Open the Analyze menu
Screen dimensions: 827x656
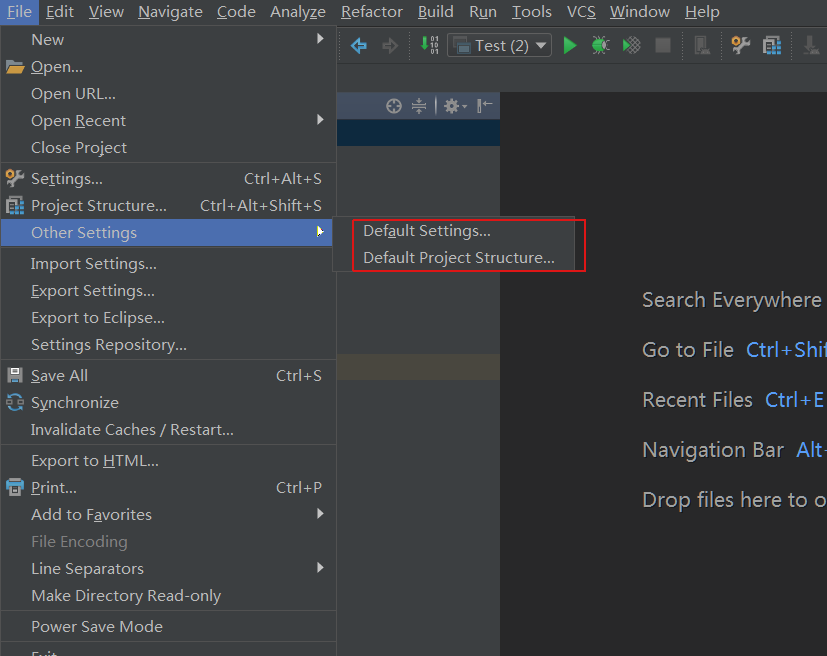(298, 12)
